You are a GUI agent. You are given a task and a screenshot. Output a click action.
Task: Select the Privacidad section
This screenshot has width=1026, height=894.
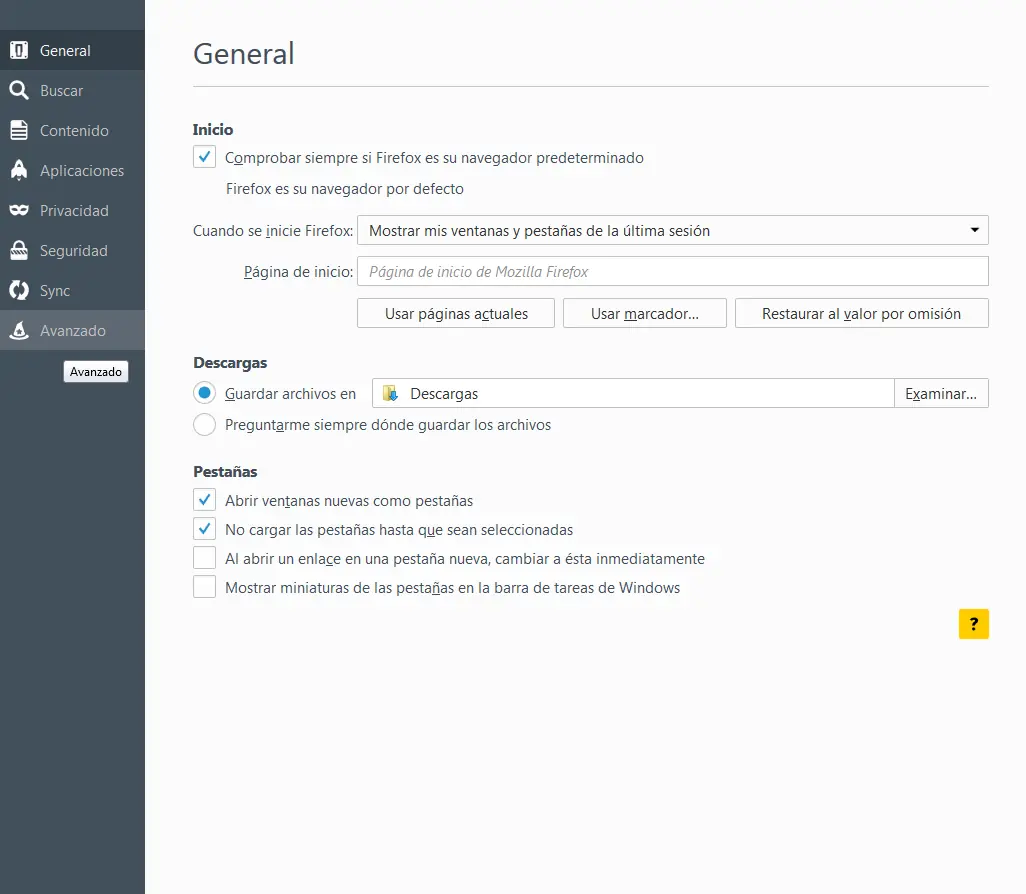[x=72, y=210]
